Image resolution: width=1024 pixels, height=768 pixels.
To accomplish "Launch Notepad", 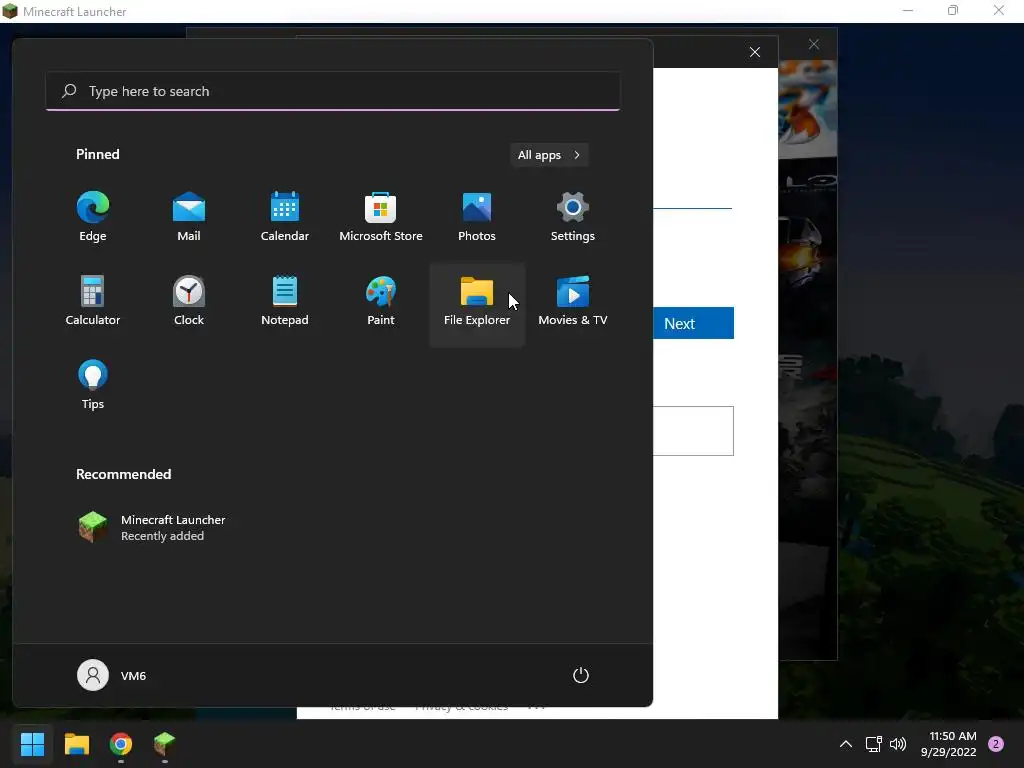I will (x=285, y=302).
